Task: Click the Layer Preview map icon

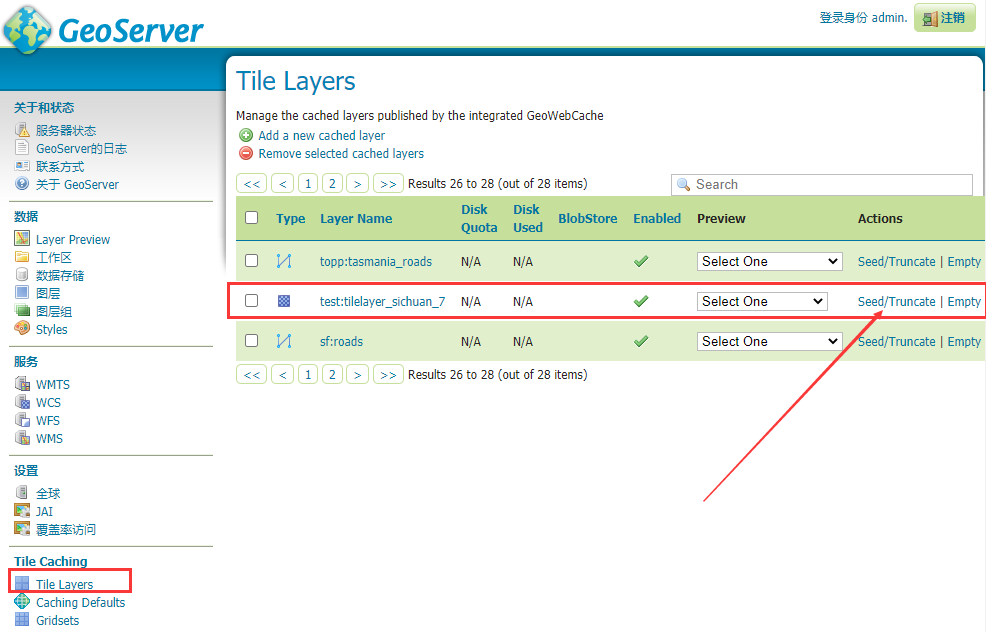Action: click(22, 238)
